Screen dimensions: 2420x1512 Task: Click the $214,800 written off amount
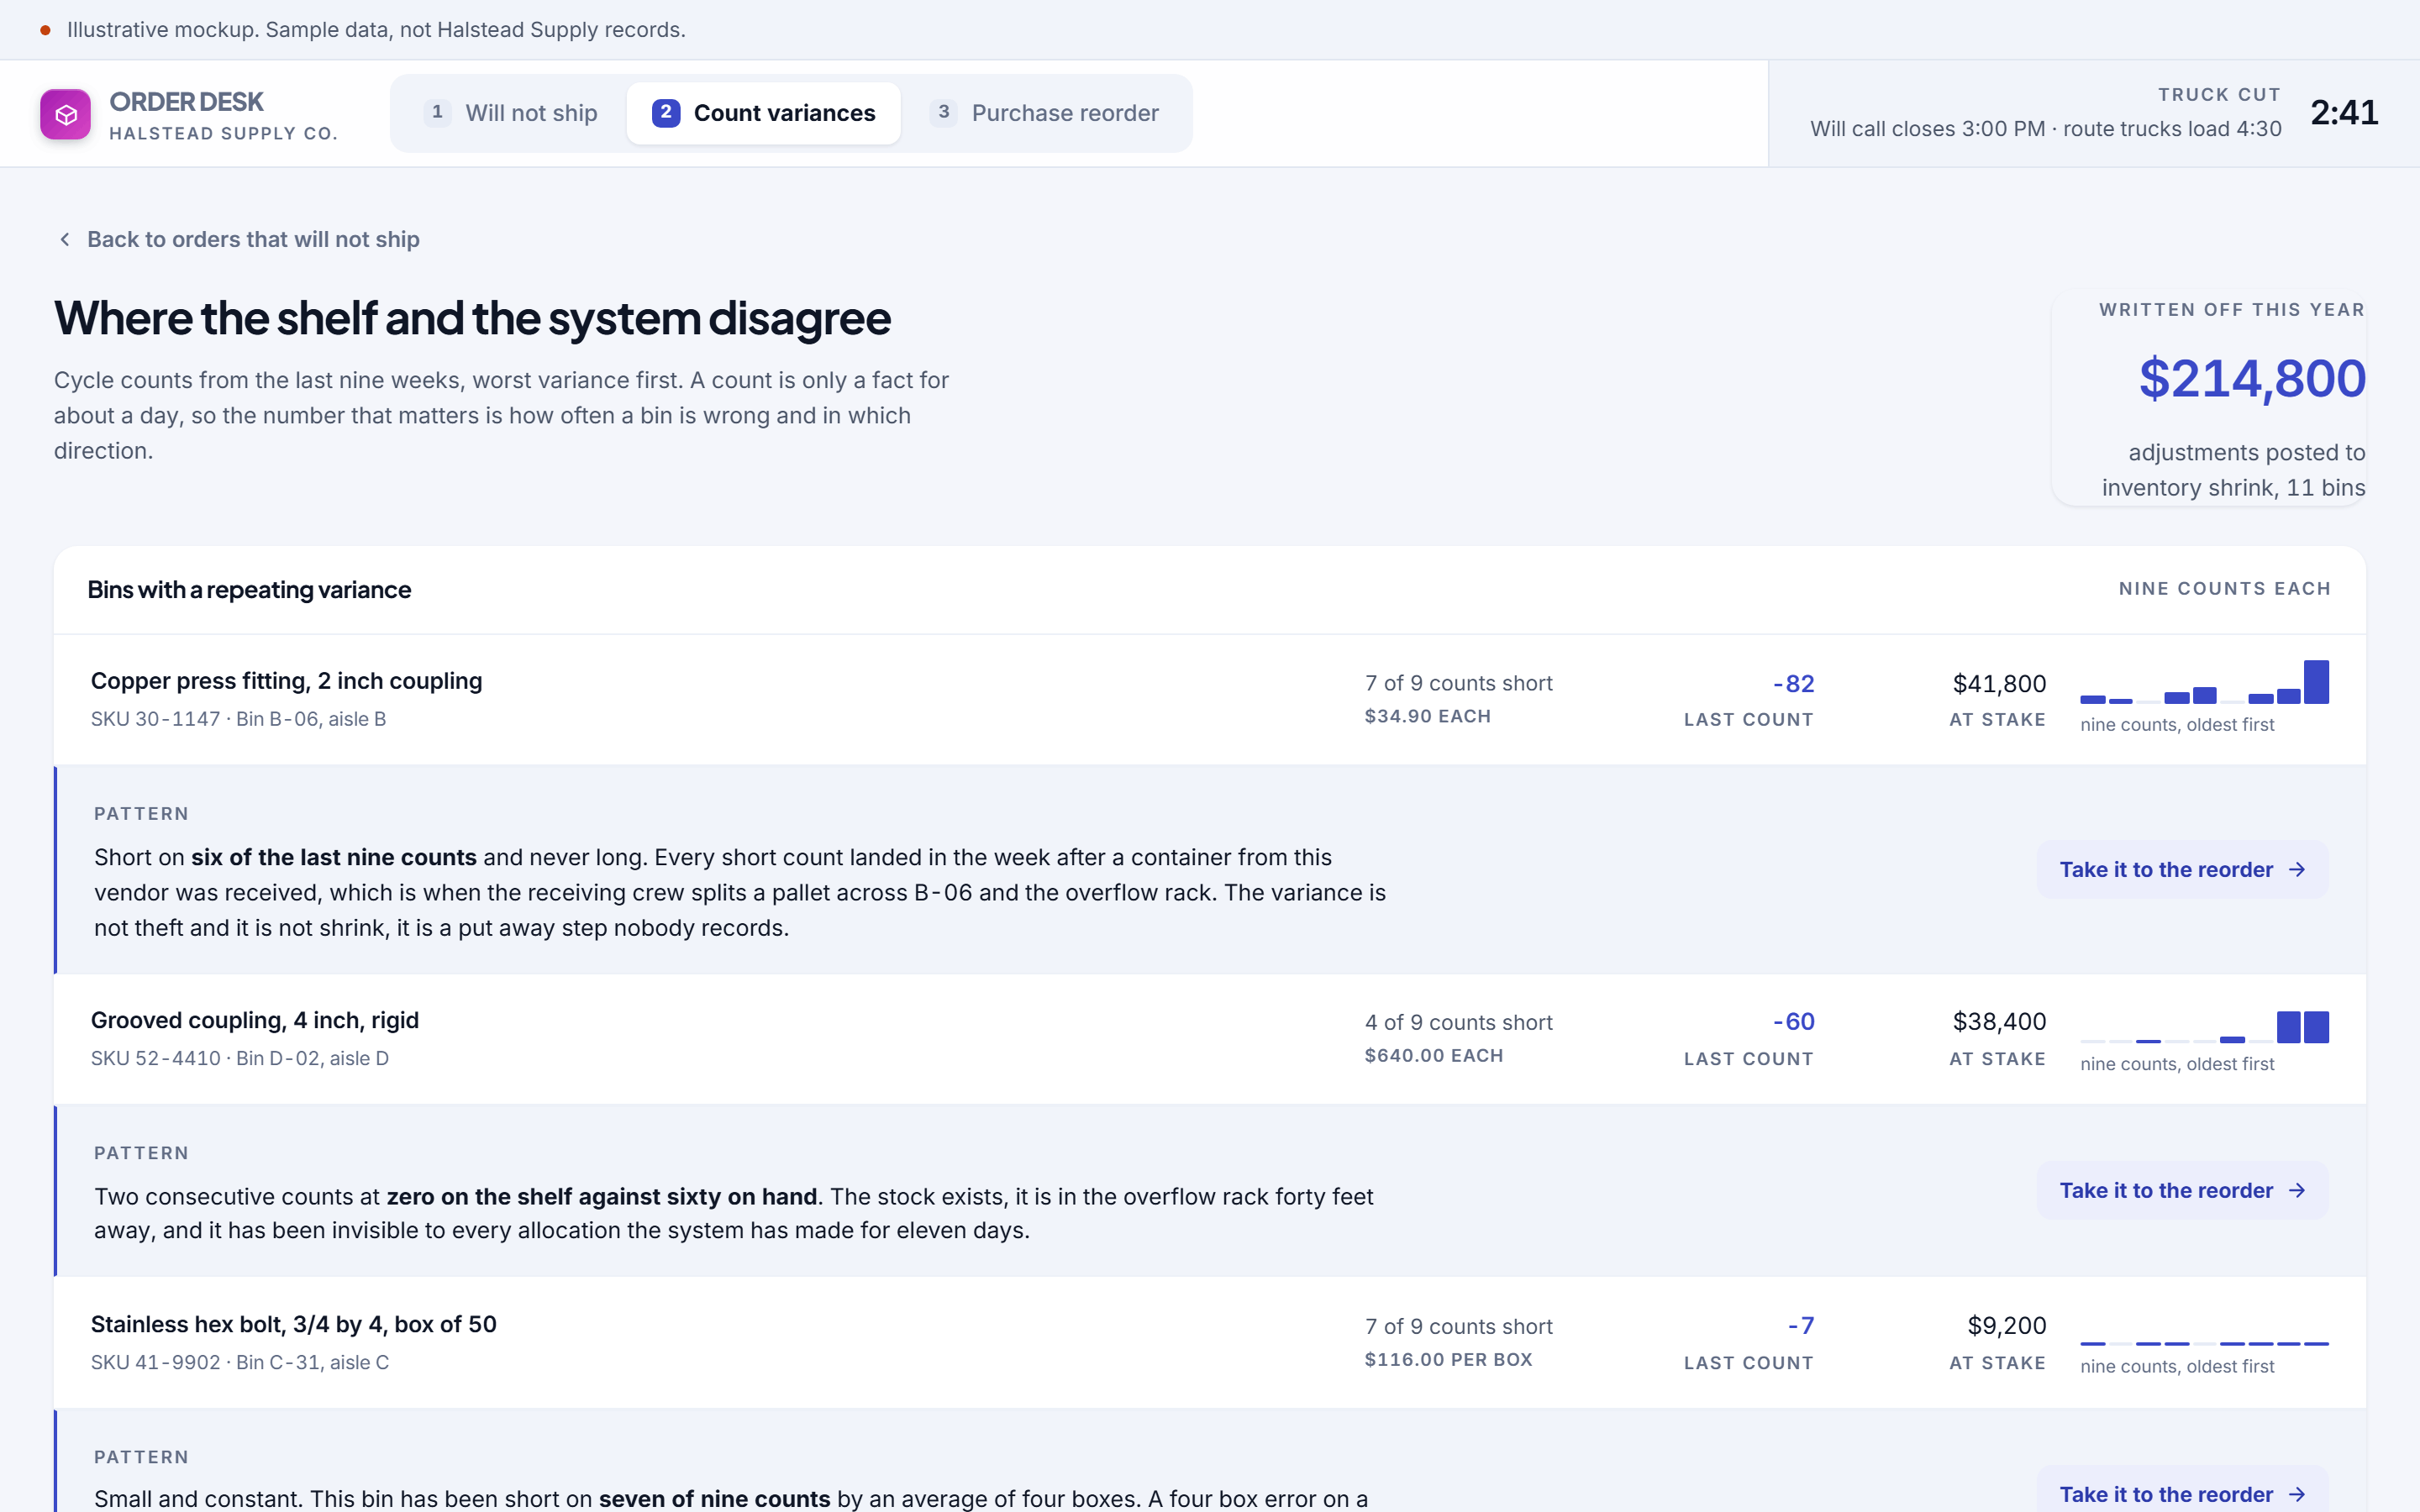tap(2252, 379)
